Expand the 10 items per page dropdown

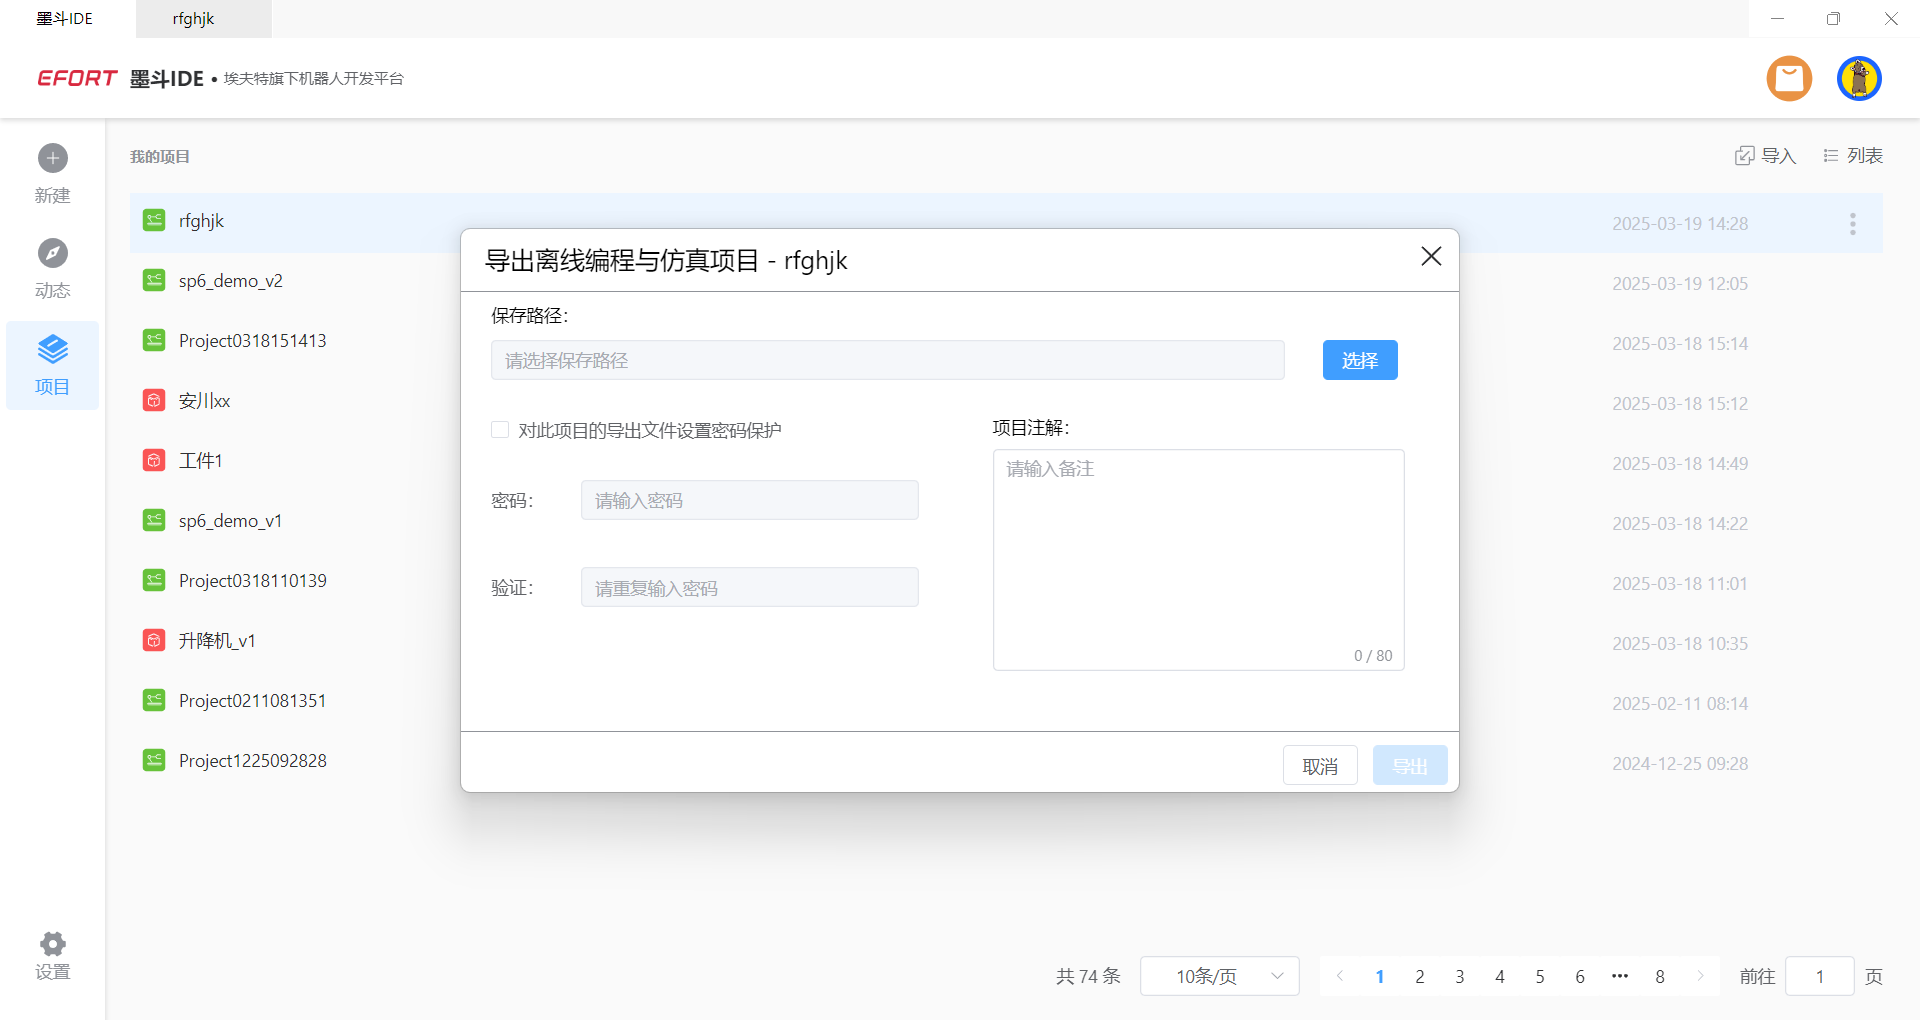(1219, 976)
